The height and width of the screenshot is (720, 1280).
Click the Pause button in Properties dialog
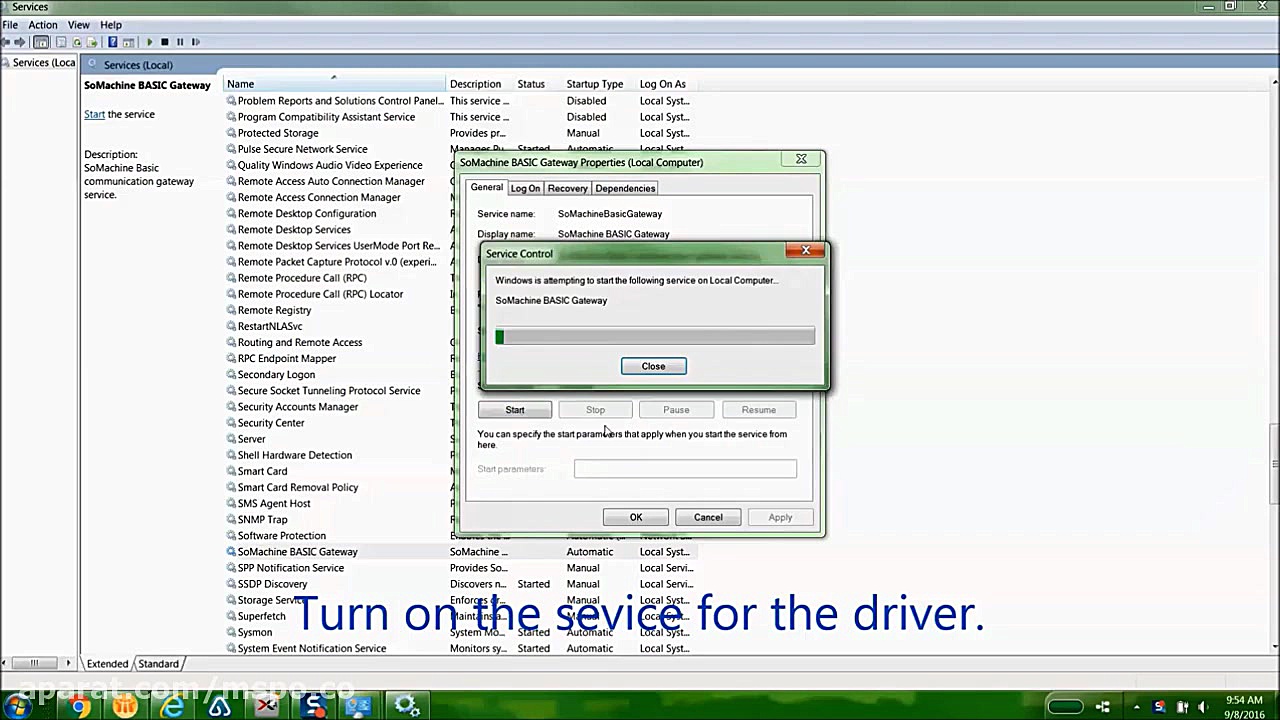(x=676, y=410)
